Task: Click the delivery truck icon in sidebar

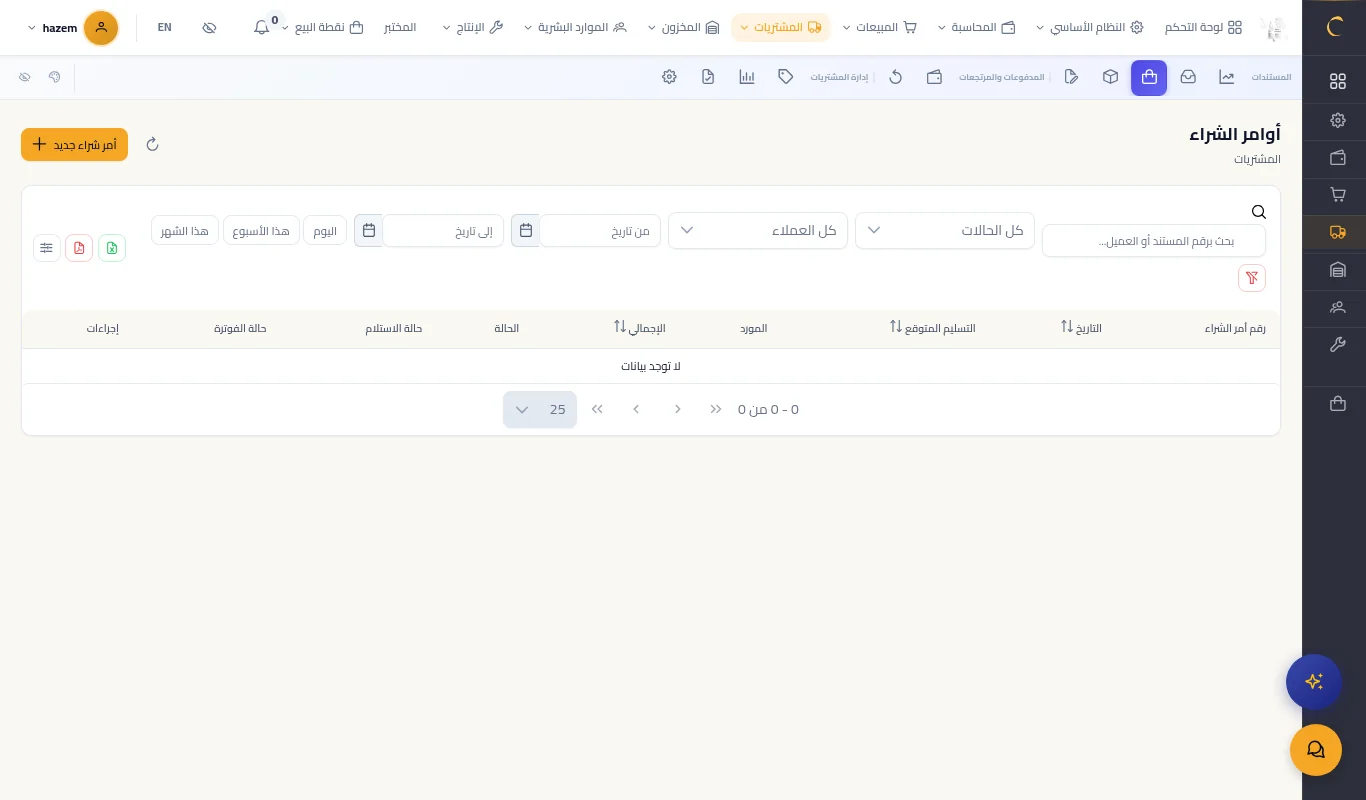Action: (1338, 232)
